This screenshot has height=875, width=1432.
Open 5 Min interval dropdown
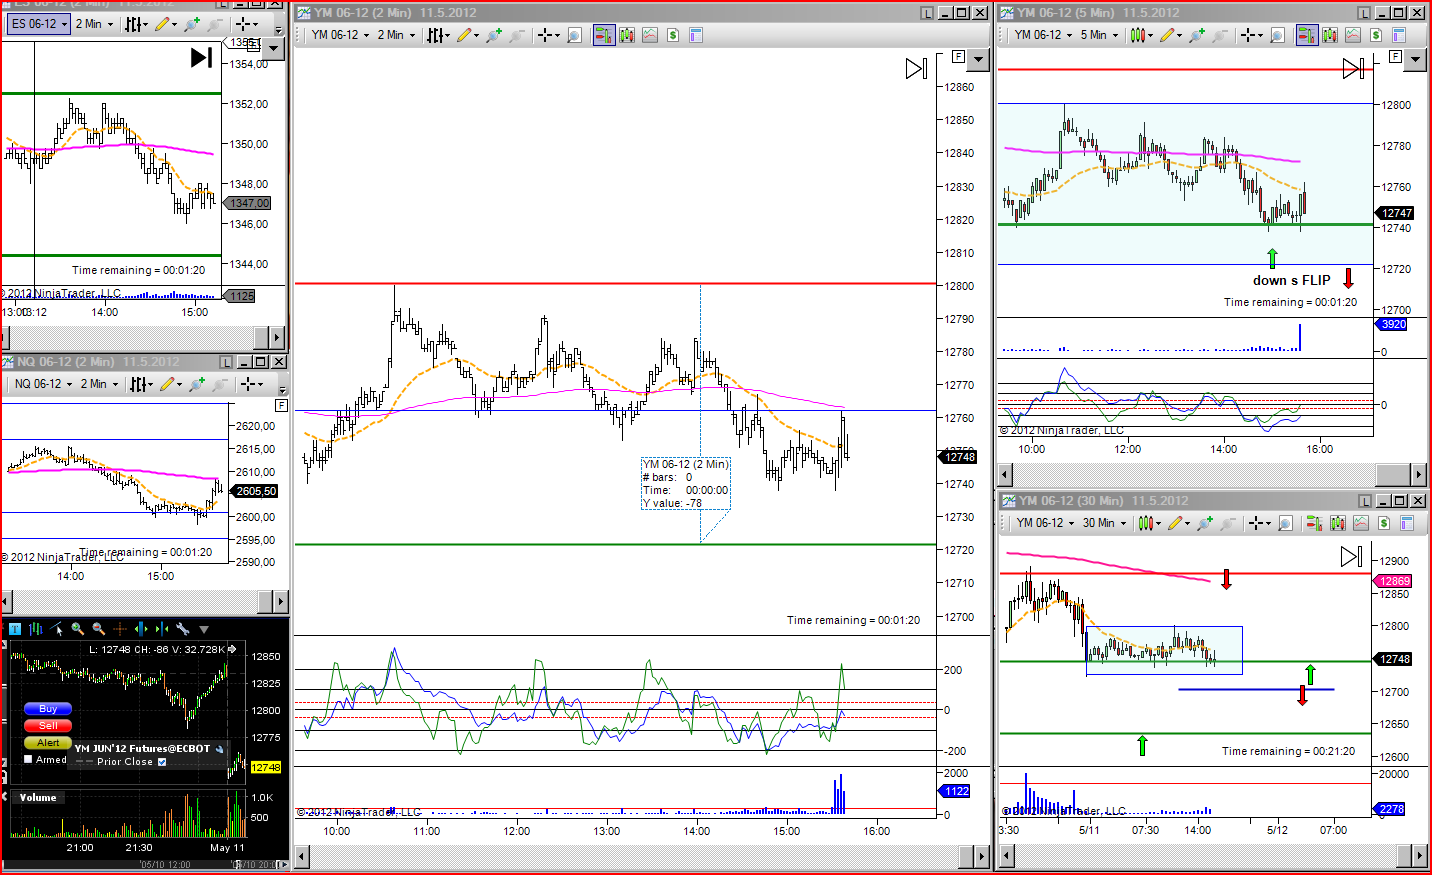pyautogui.click(x=1098, y=35)
